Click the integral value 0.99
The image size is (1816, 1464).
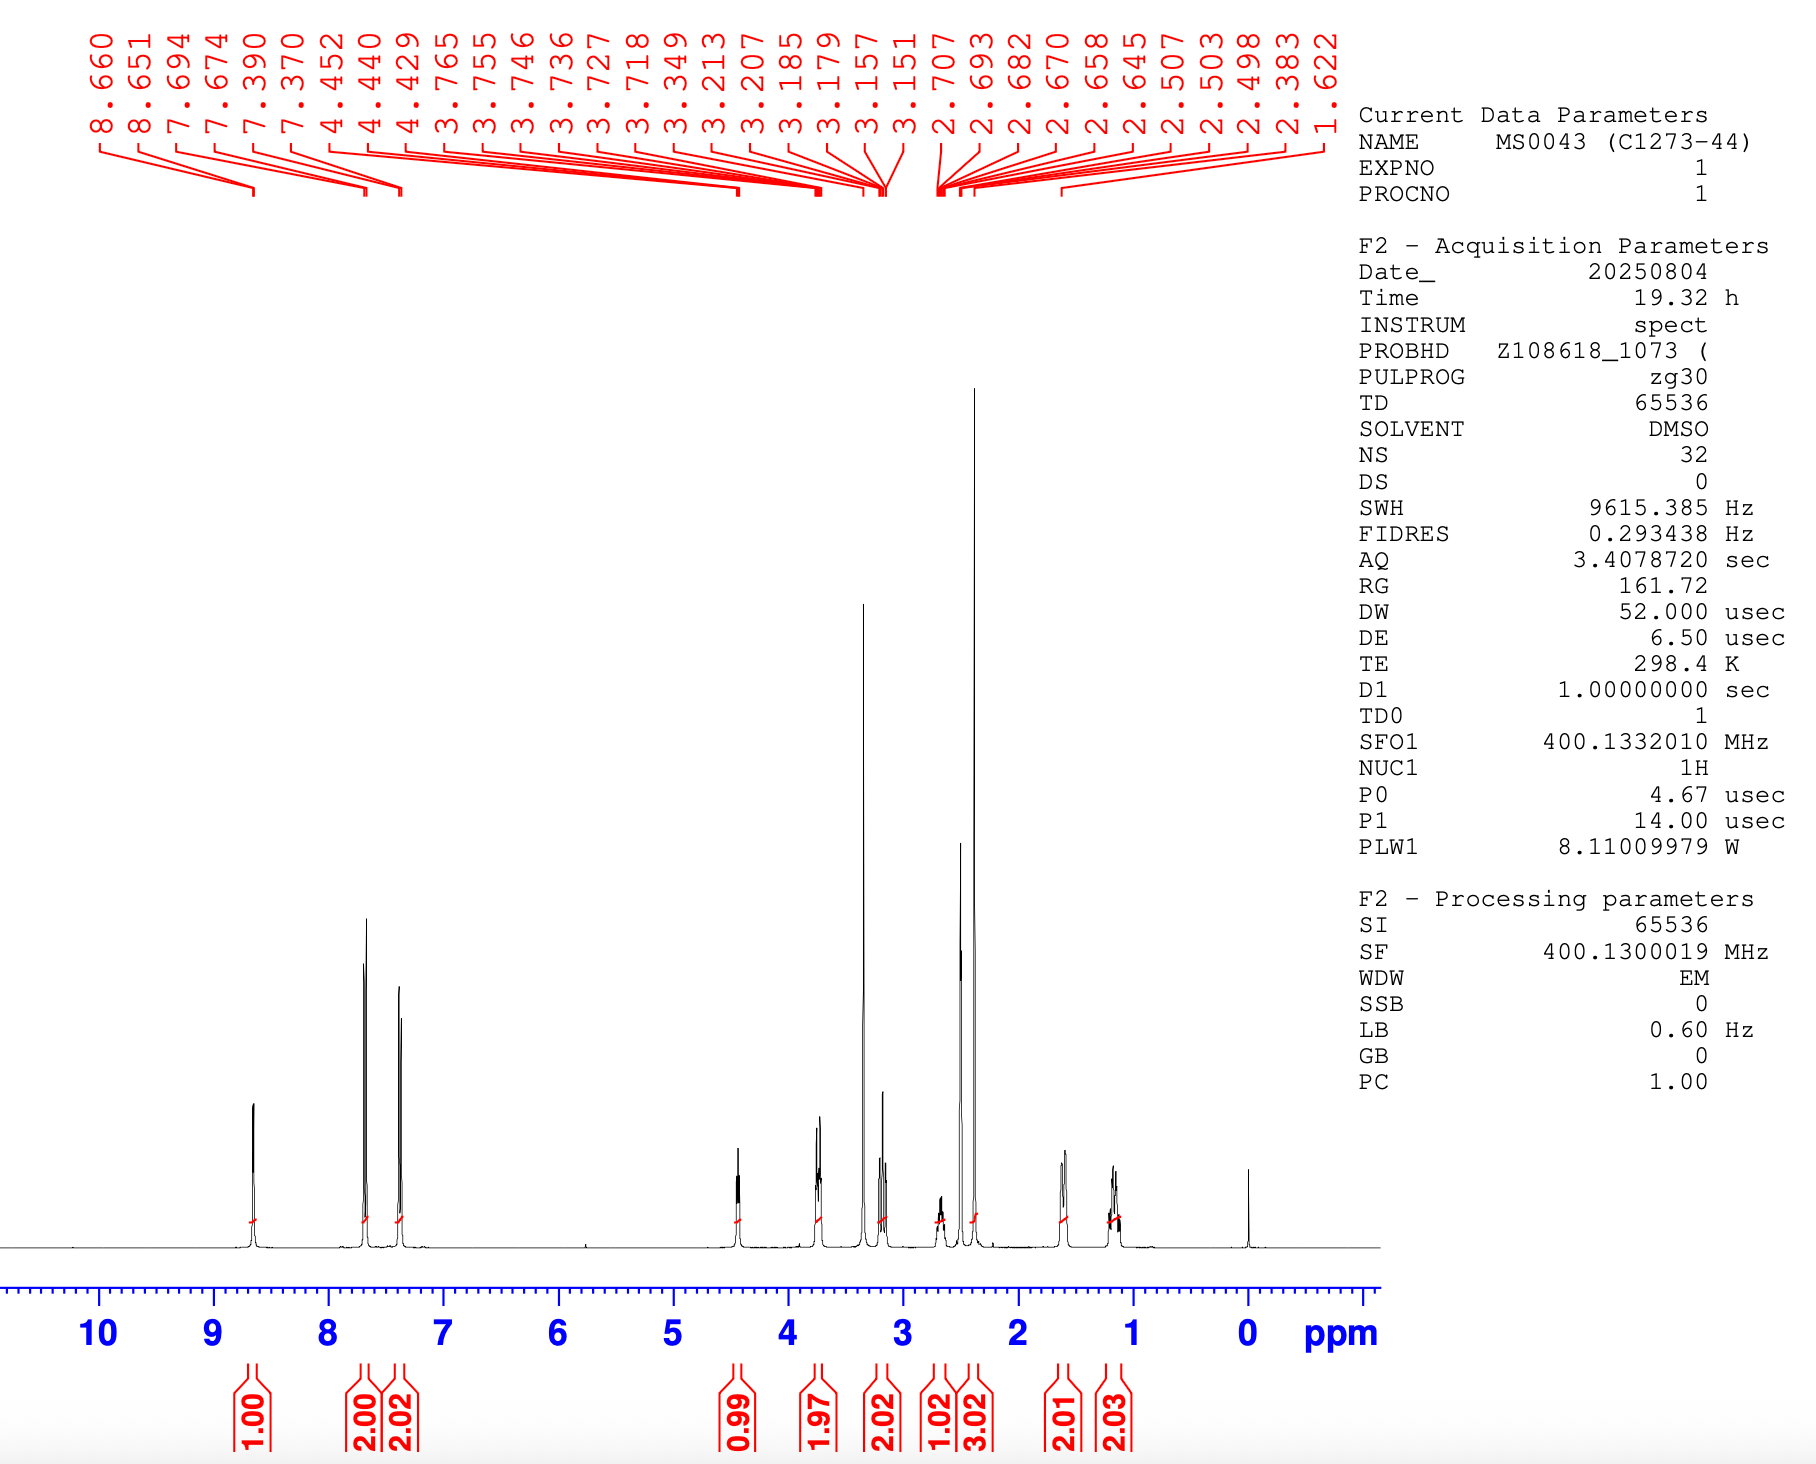[738, 1422]
